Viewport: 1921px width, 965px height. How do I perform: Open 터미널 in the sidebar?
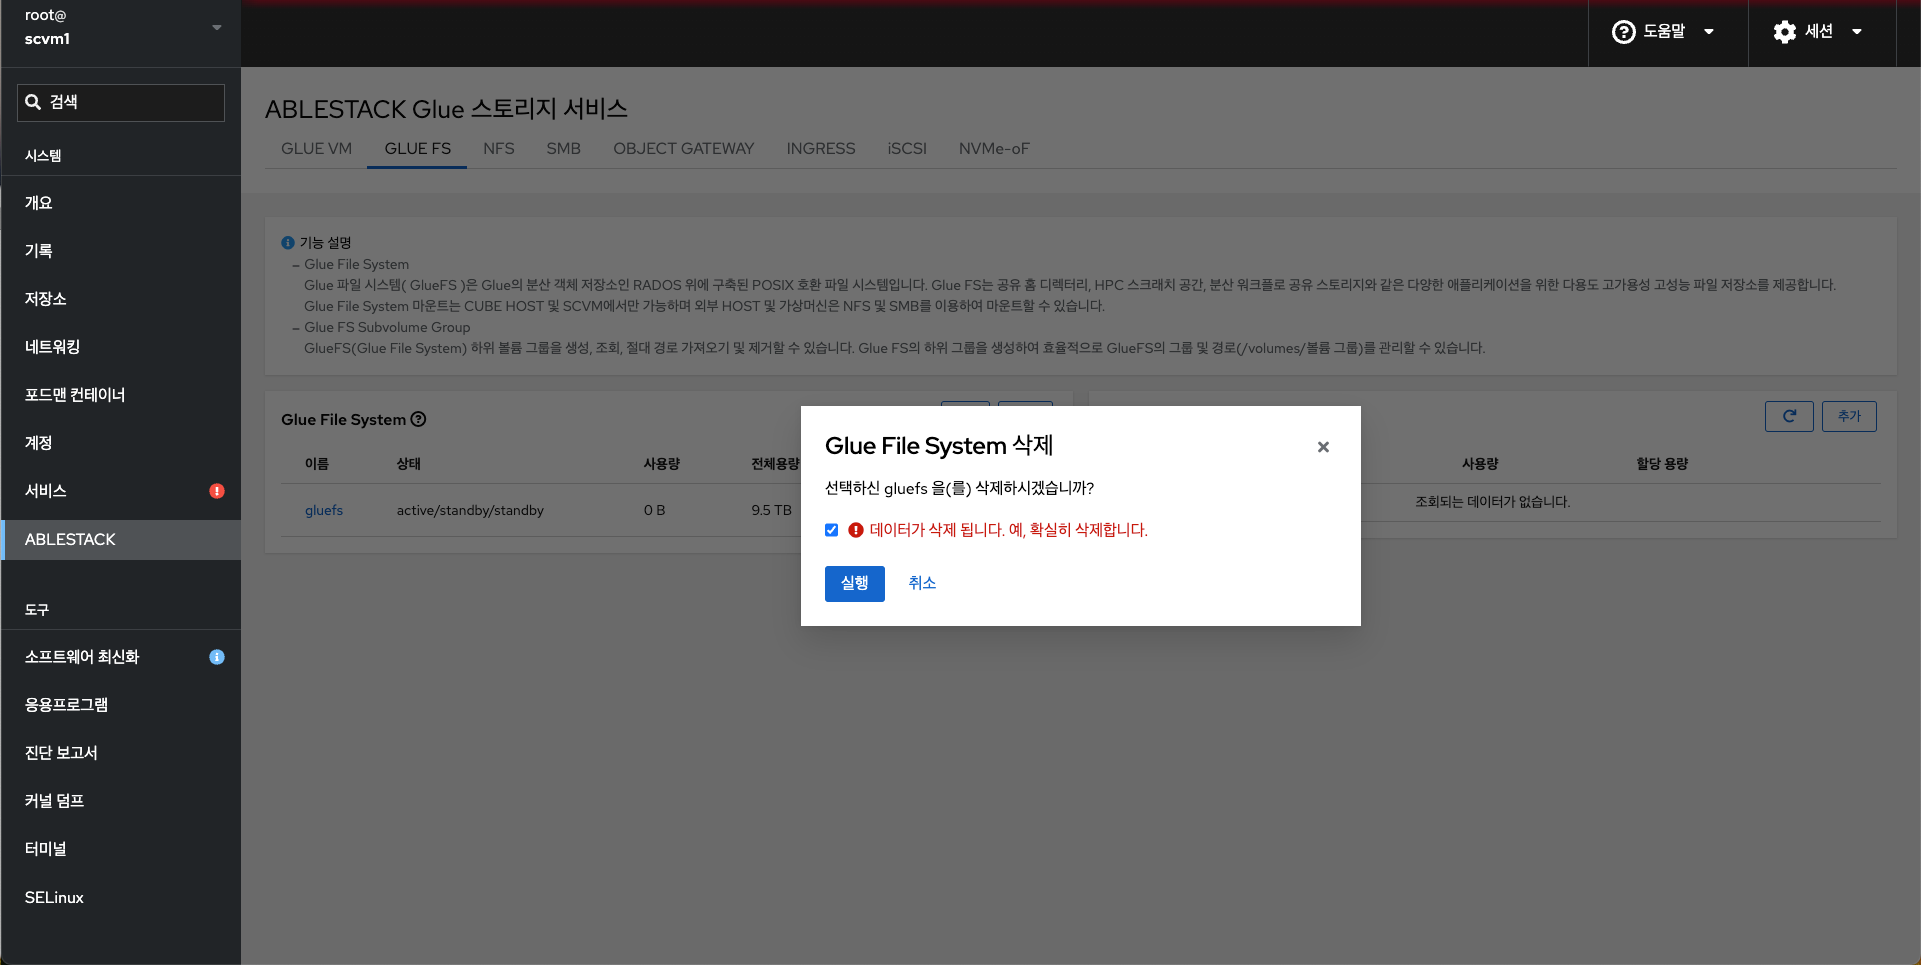(121, 849)
